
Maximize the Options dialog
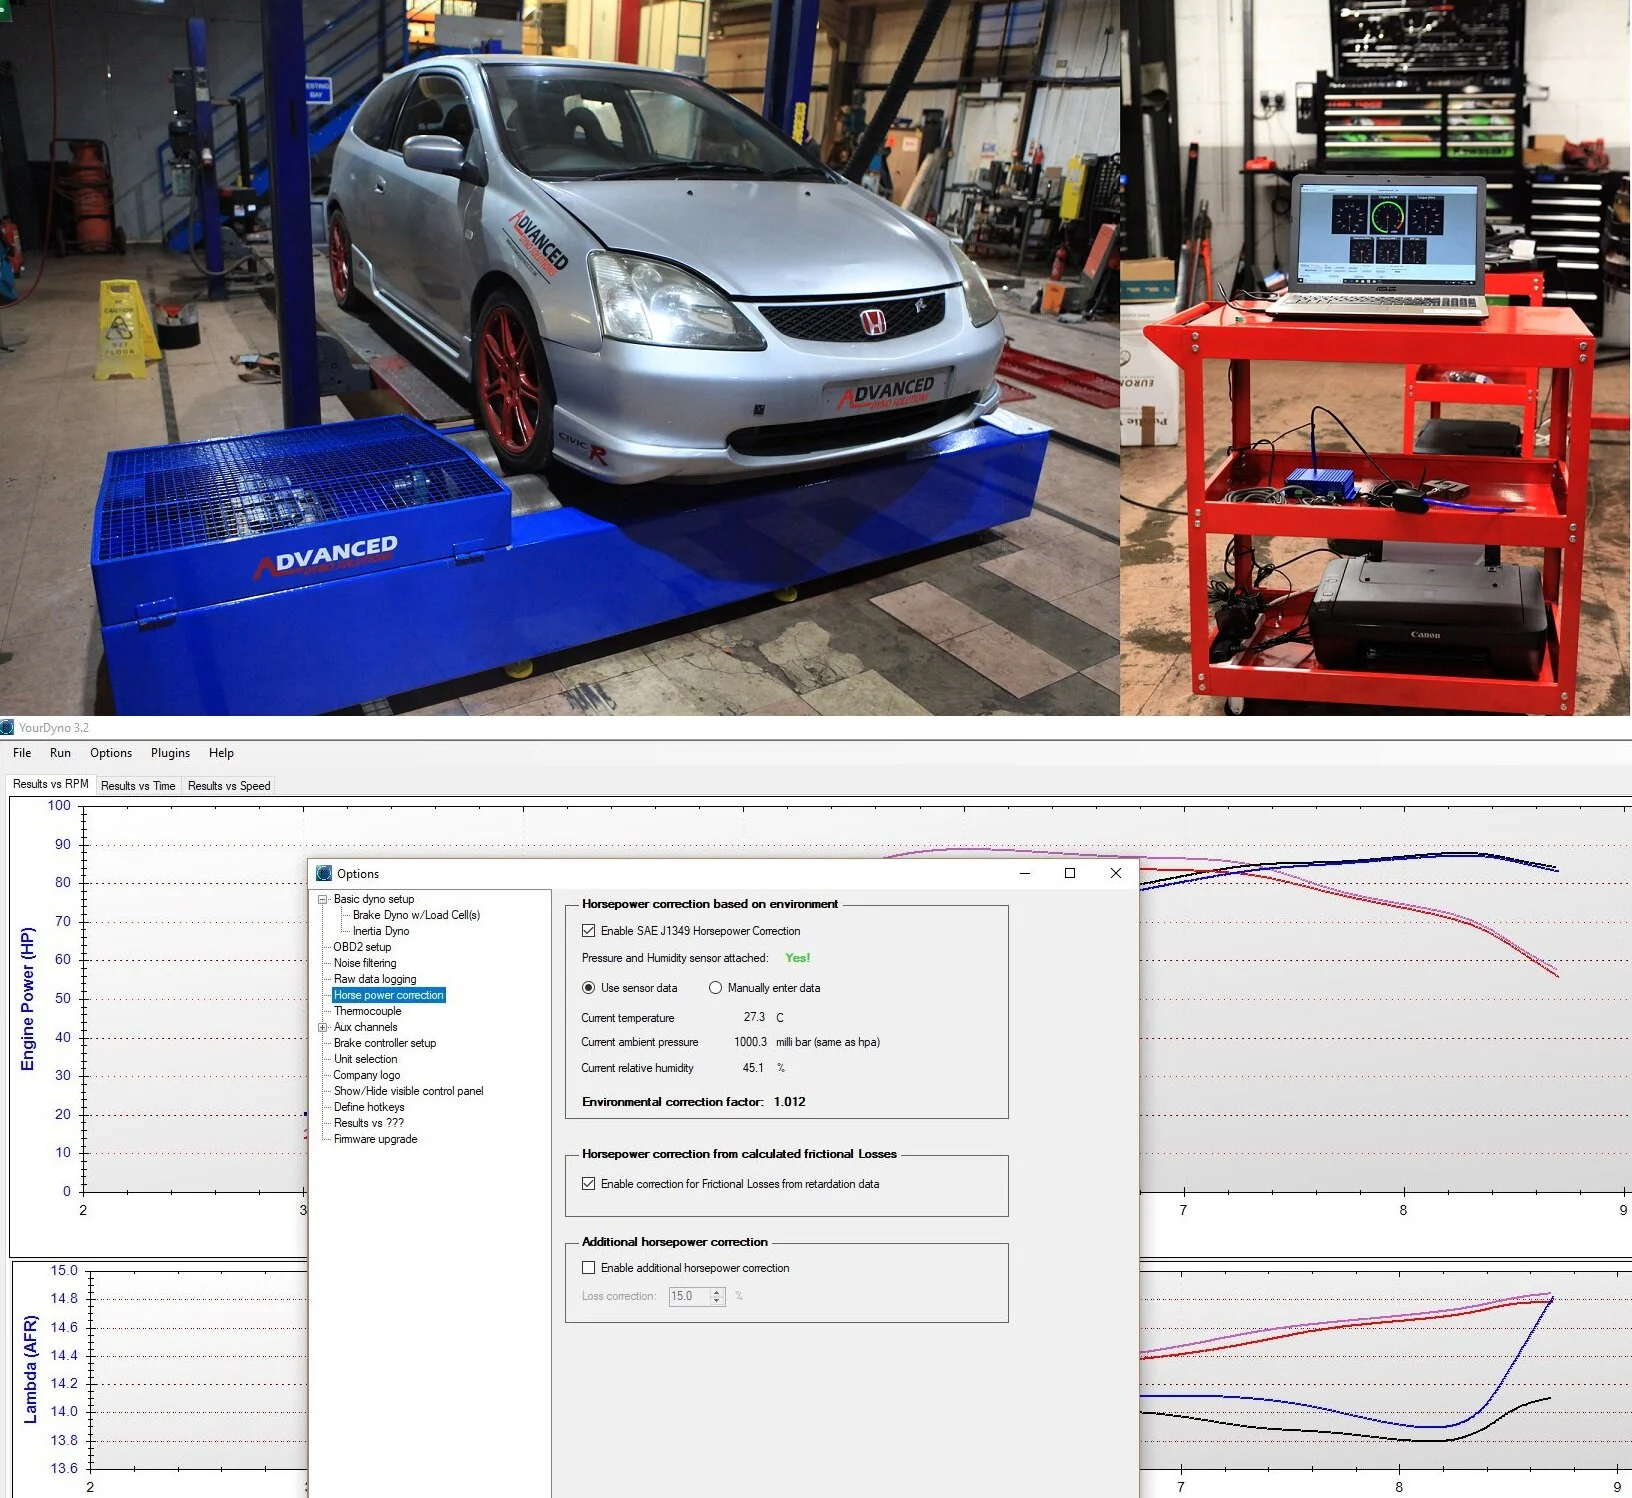click(1070, 873)
